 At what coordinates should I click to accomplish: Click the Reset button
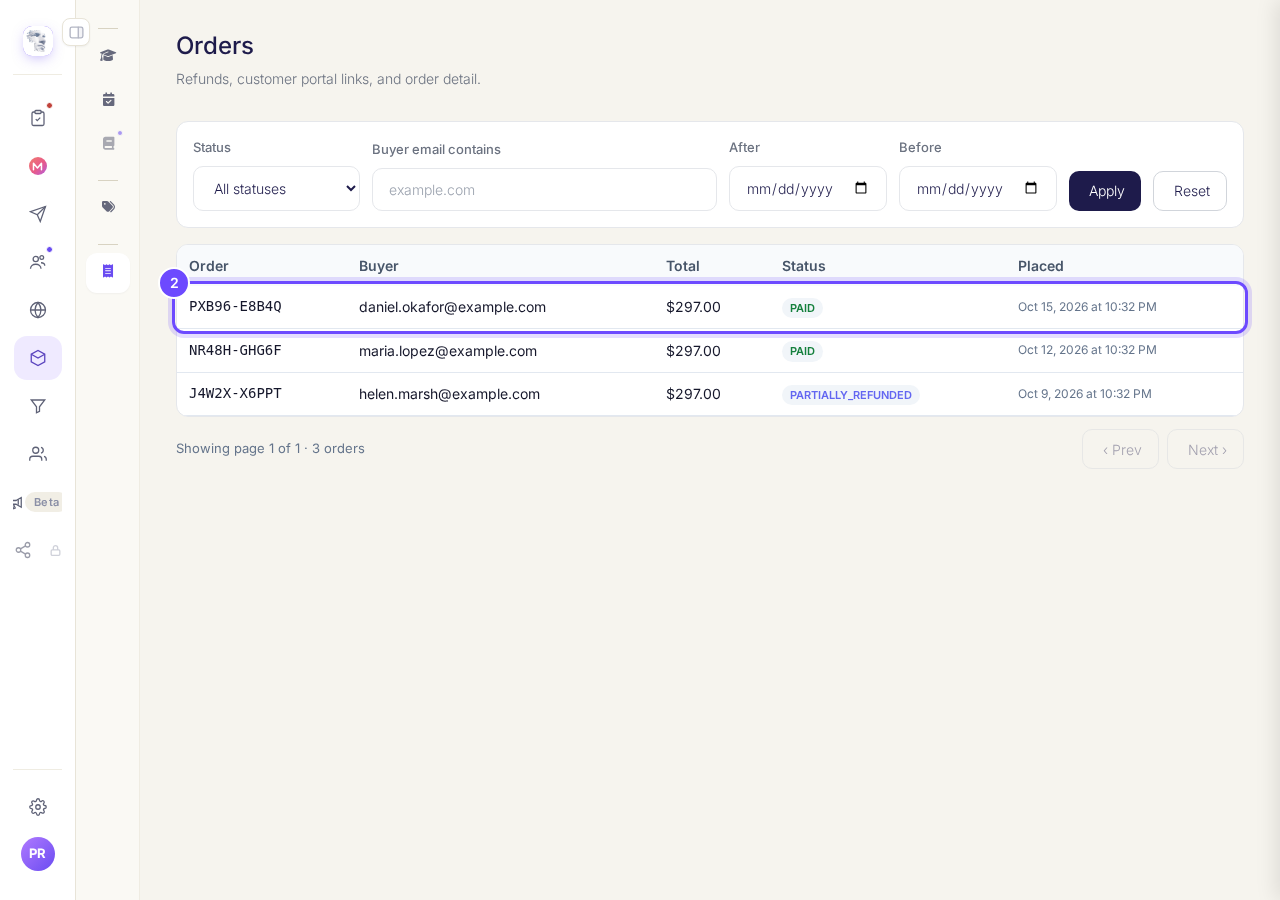pyautogui.click(x=1190, y=191)
